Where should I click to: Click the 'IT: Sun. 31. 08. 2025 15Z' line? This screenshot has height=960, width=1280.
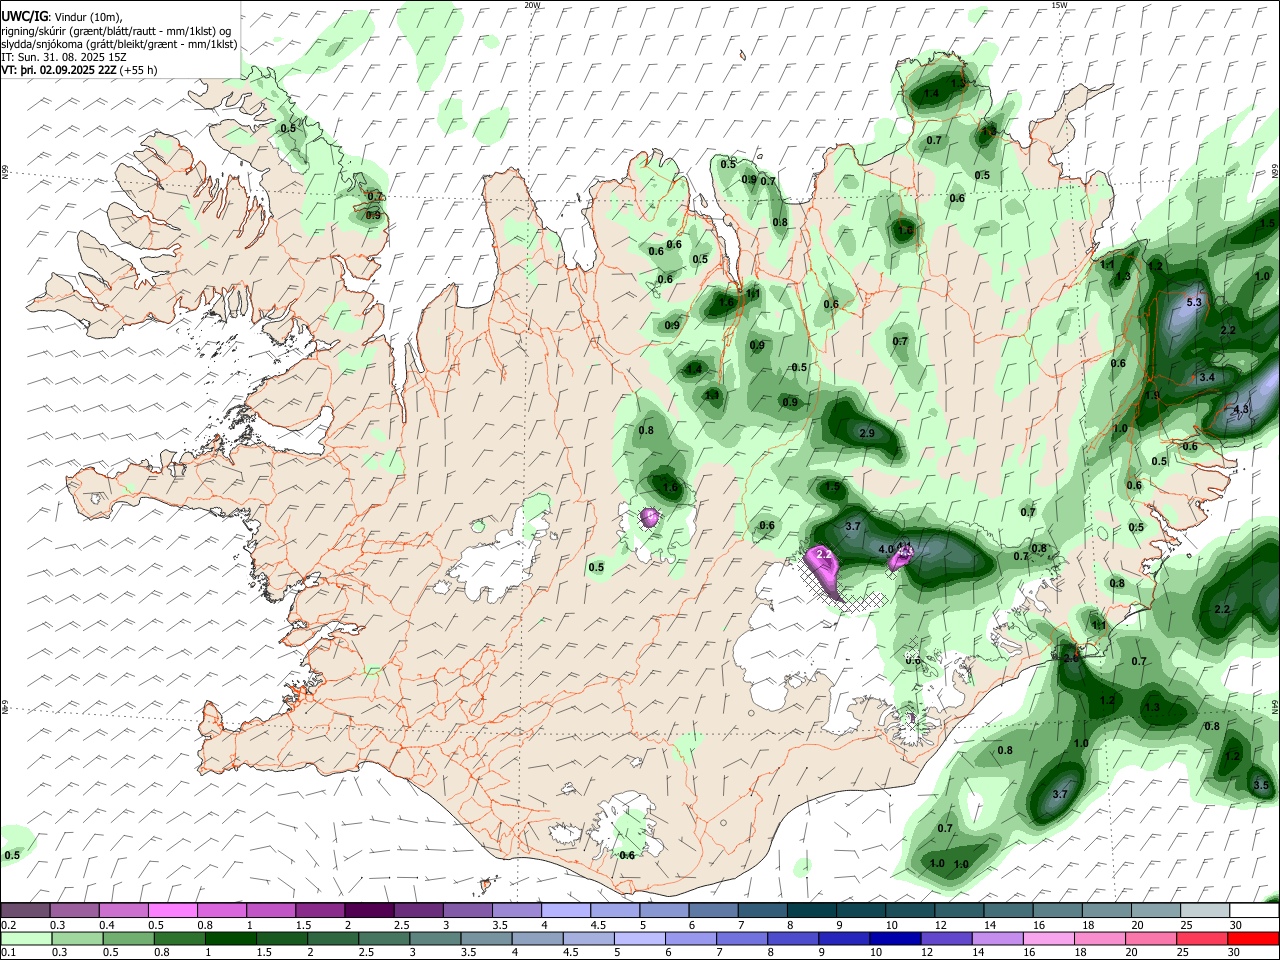(64, 57)
